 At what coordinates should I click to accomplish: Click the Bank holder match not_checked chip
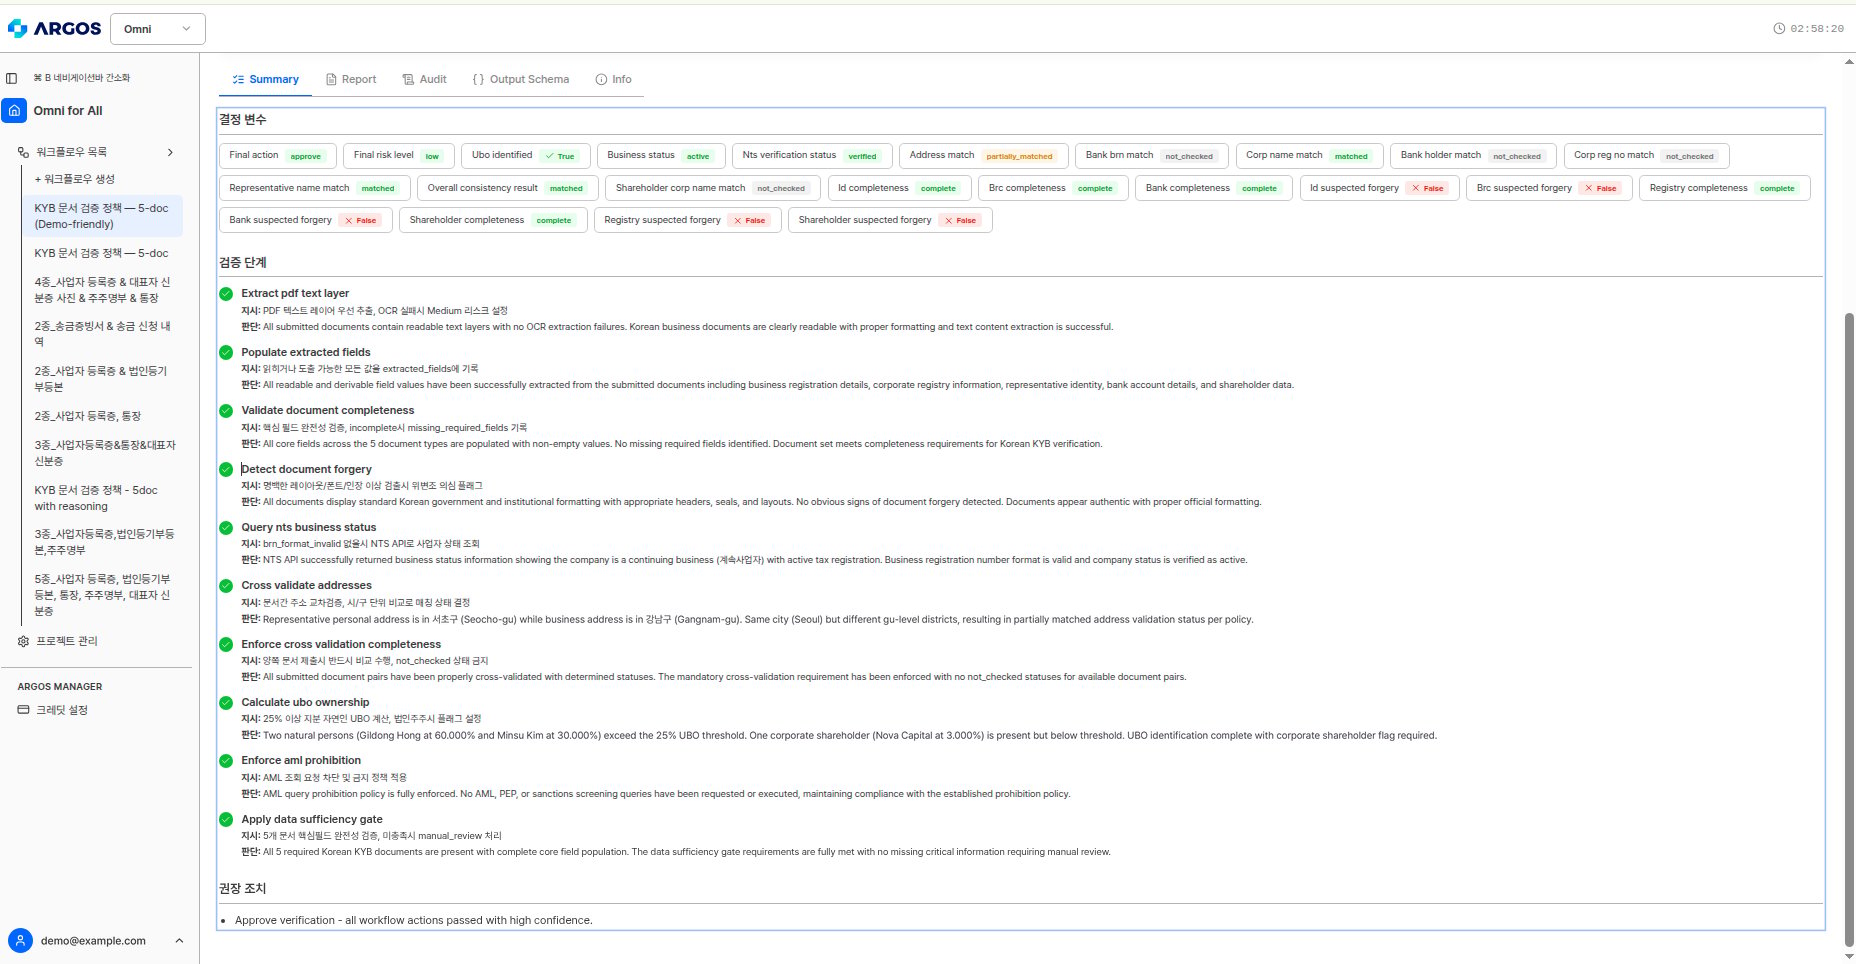tap(1473, 155)
